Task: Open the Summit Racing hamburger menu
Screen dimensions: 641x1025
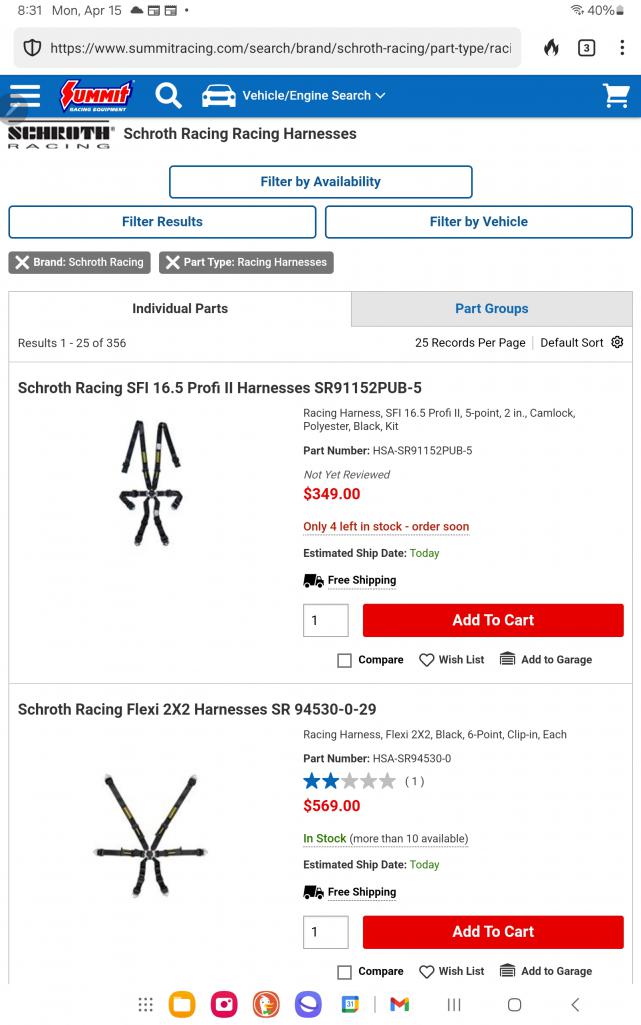Action: [25, 96]
